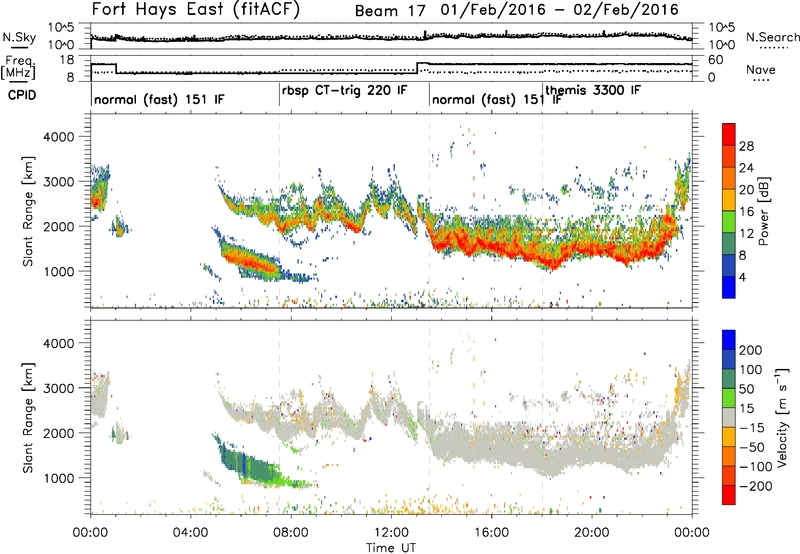Click the '1000' tick in the velocity panel
The width and height of the screenshot is (800, 554).
point(59,478)
